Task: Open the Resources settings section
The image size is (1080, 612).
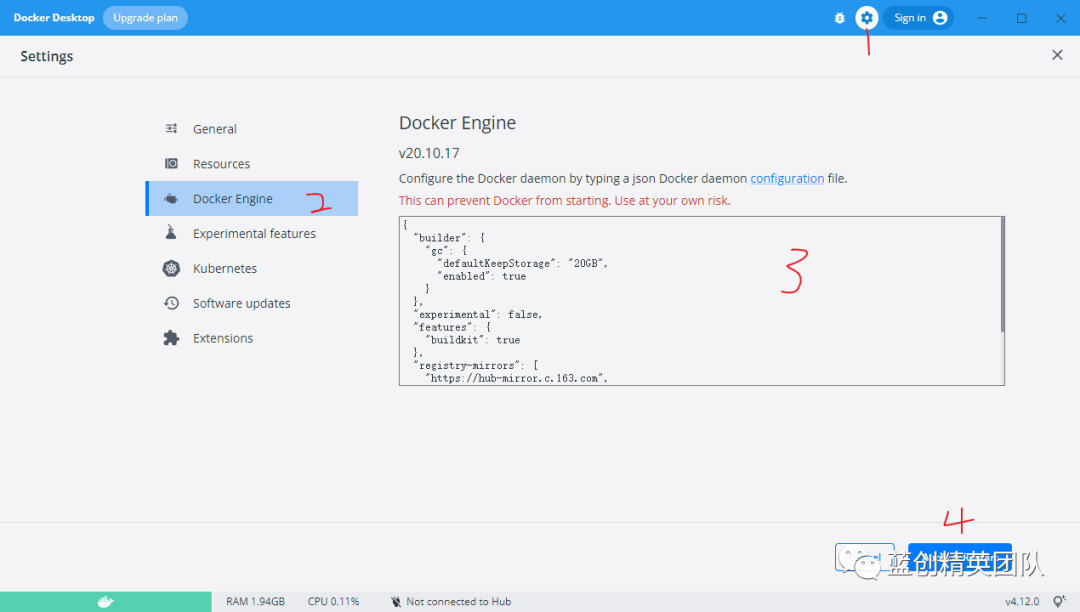Action: coord(251,164)
